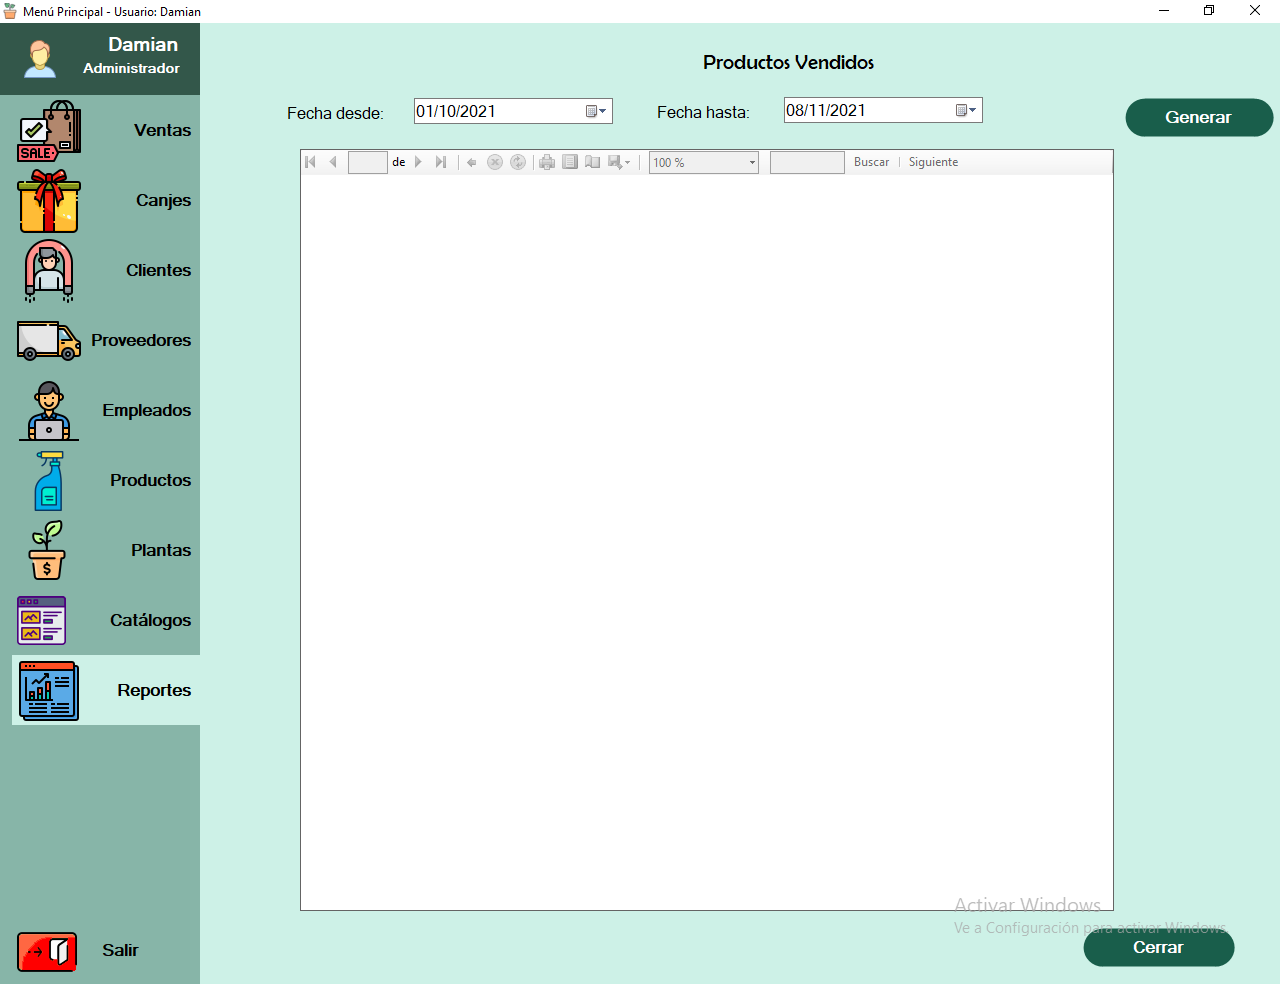
Task: Click the Productos Vendidos heading
Action: pos(788,62)
